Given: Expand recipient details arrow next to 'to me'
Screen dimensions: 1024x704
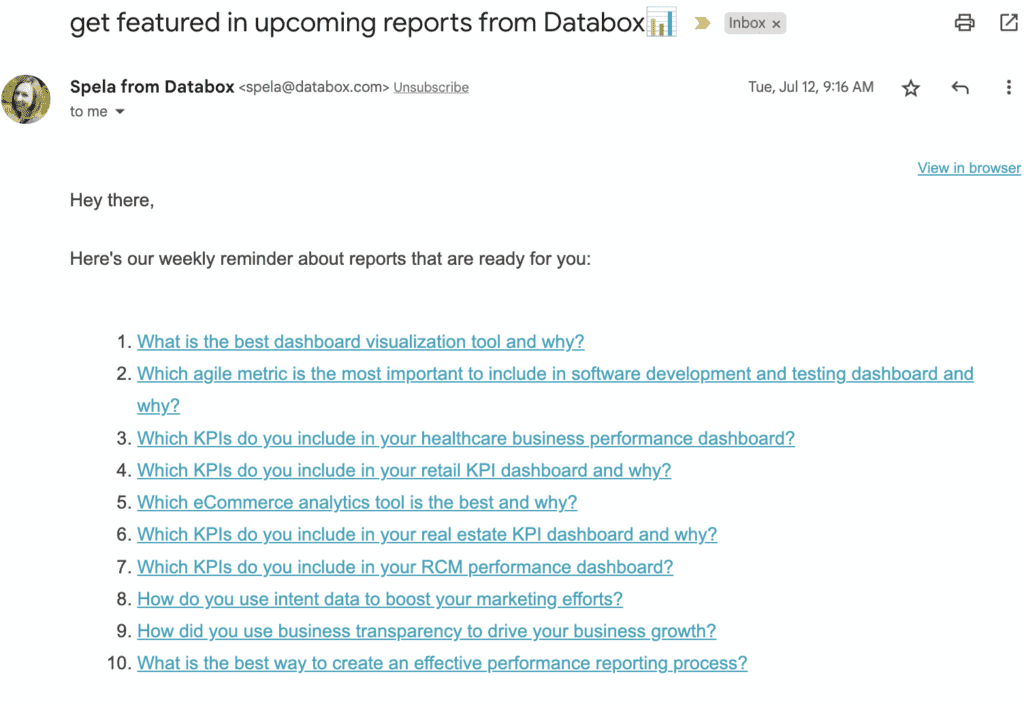Looking at the screenshot, I should coord(120,112).
